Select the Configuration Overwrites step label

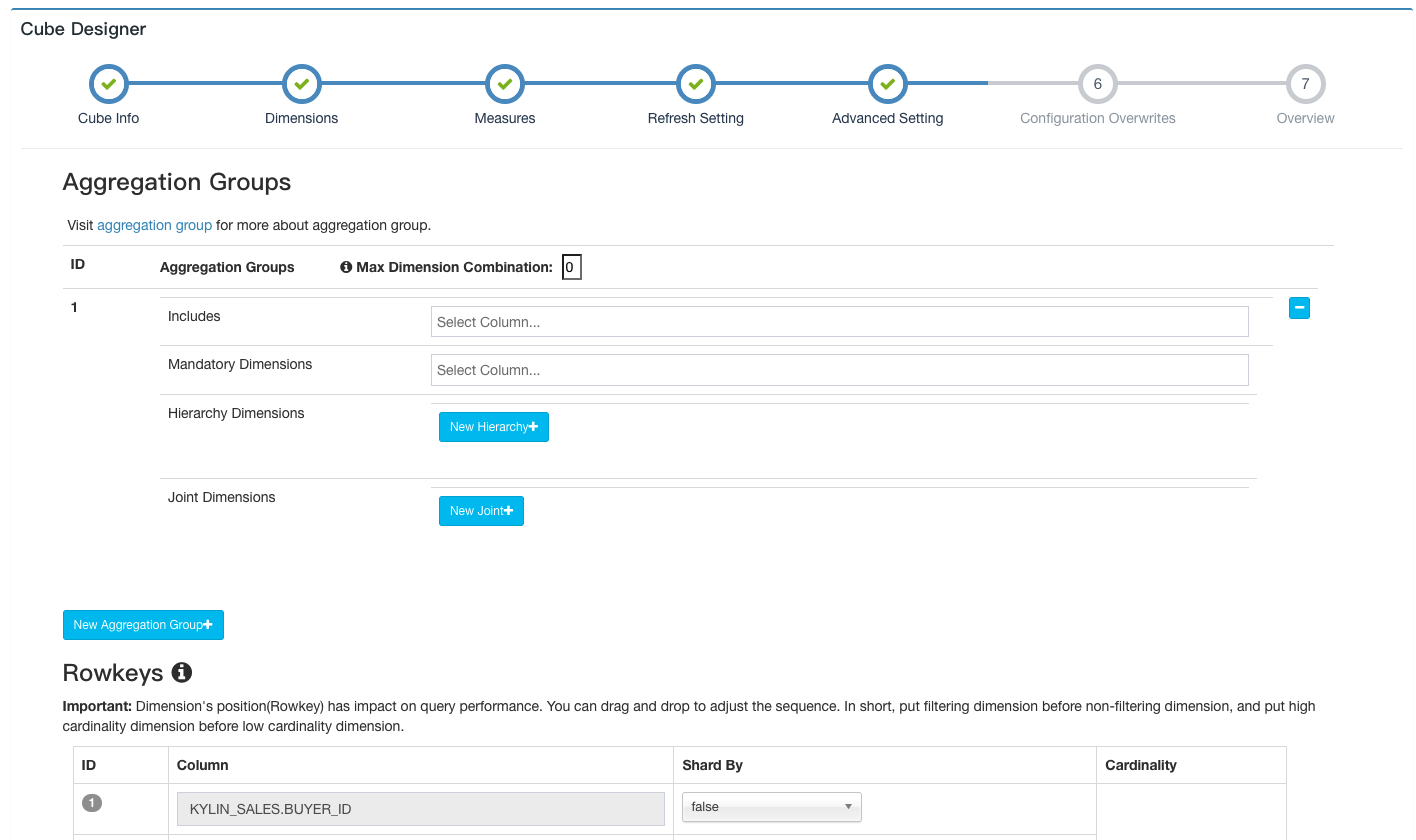(1097, 118)
